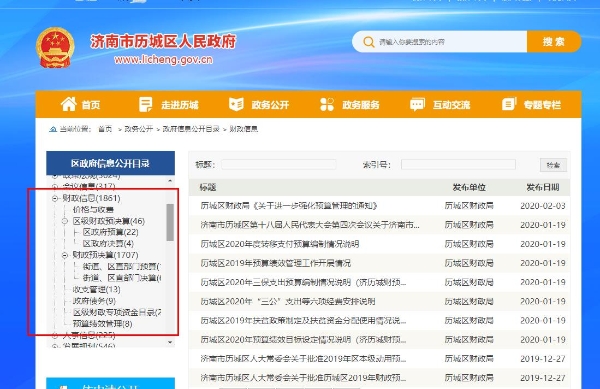The width and height of the screenshot is (600, 389).
Task: Go to 政府信息公开目录 in the breadcrumb
Action: (191, 129)
